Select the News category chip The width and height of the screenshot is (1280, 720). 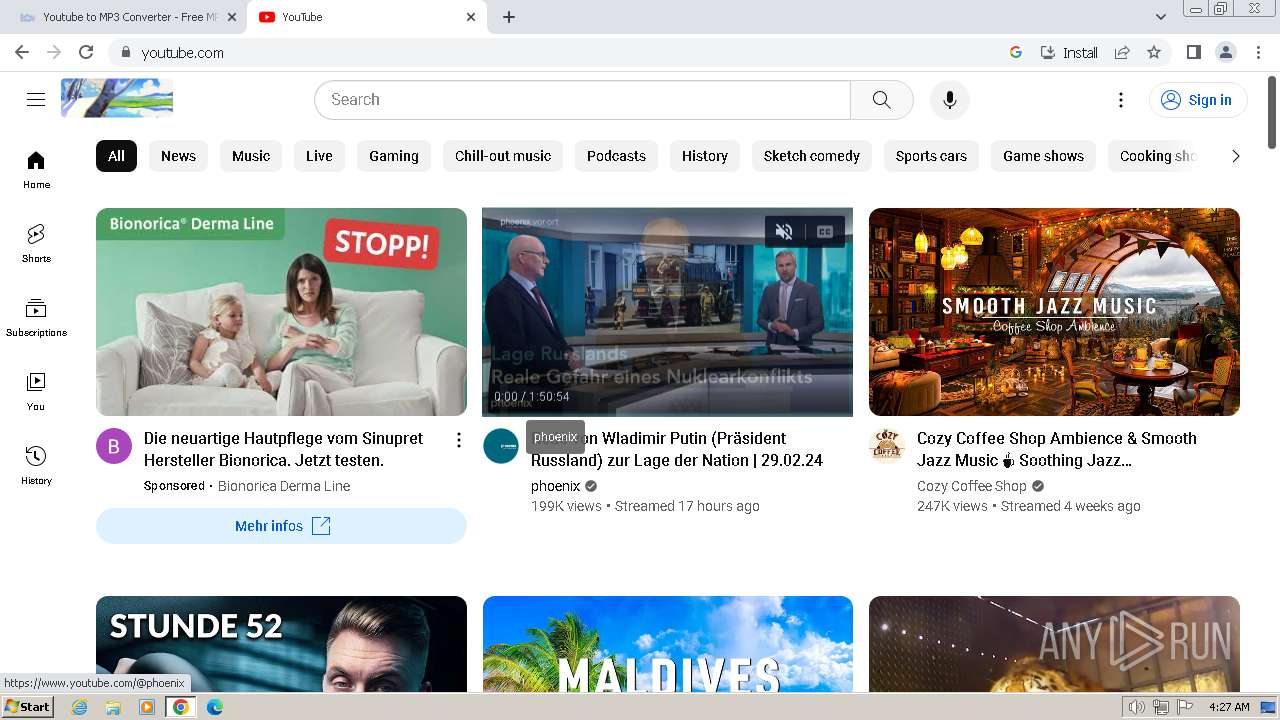pyautogui.click(x=178, y=156)
